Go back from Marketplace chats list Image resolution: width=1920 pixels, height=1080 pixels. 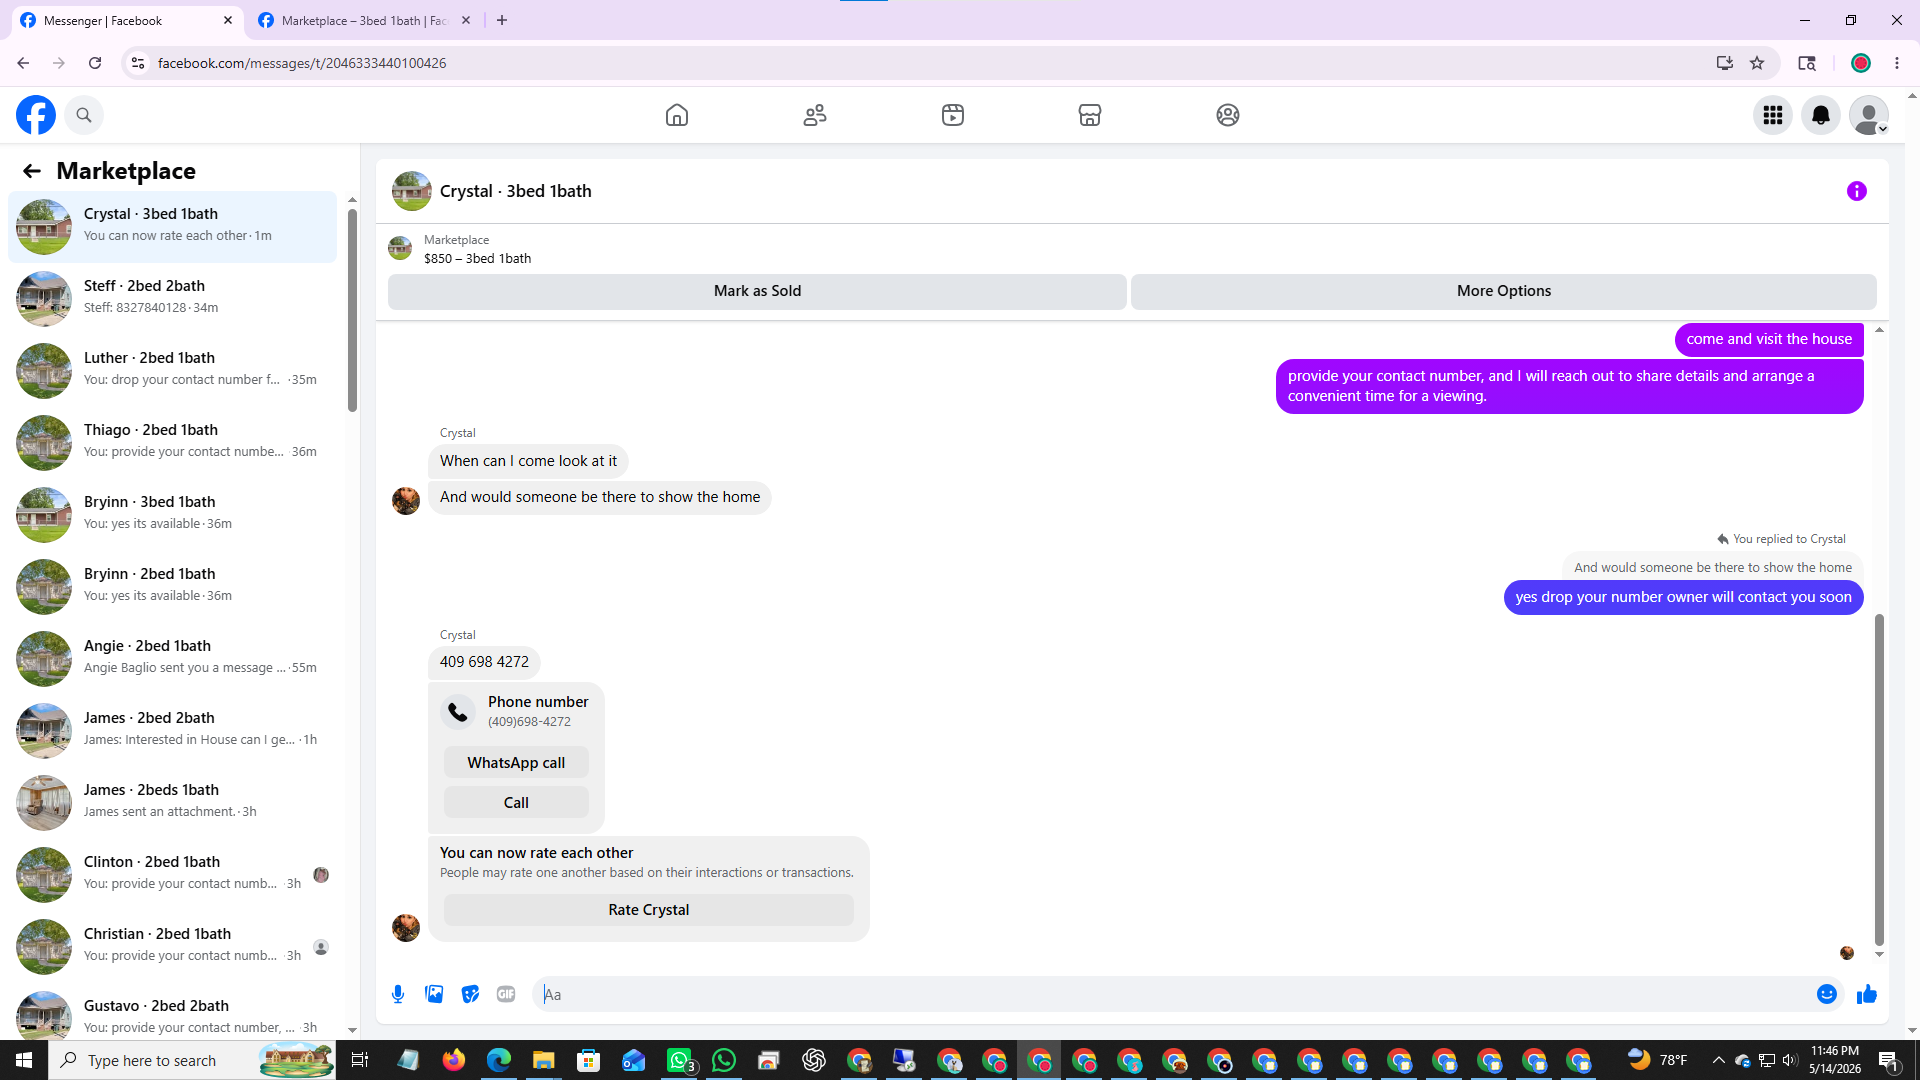pyautogui.click(x=32, y=171)
